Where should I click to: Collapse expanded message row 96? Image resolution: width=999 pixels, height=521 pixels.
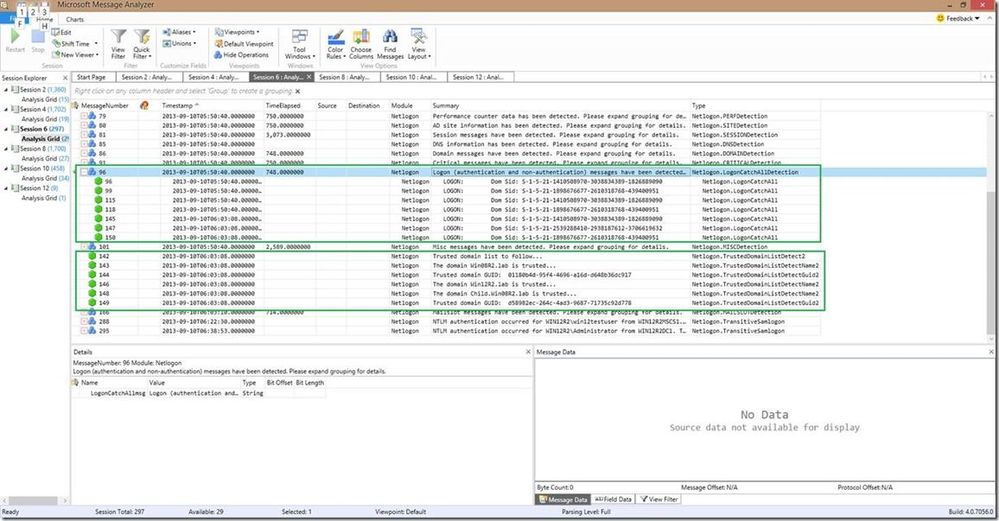coord(84,172)
